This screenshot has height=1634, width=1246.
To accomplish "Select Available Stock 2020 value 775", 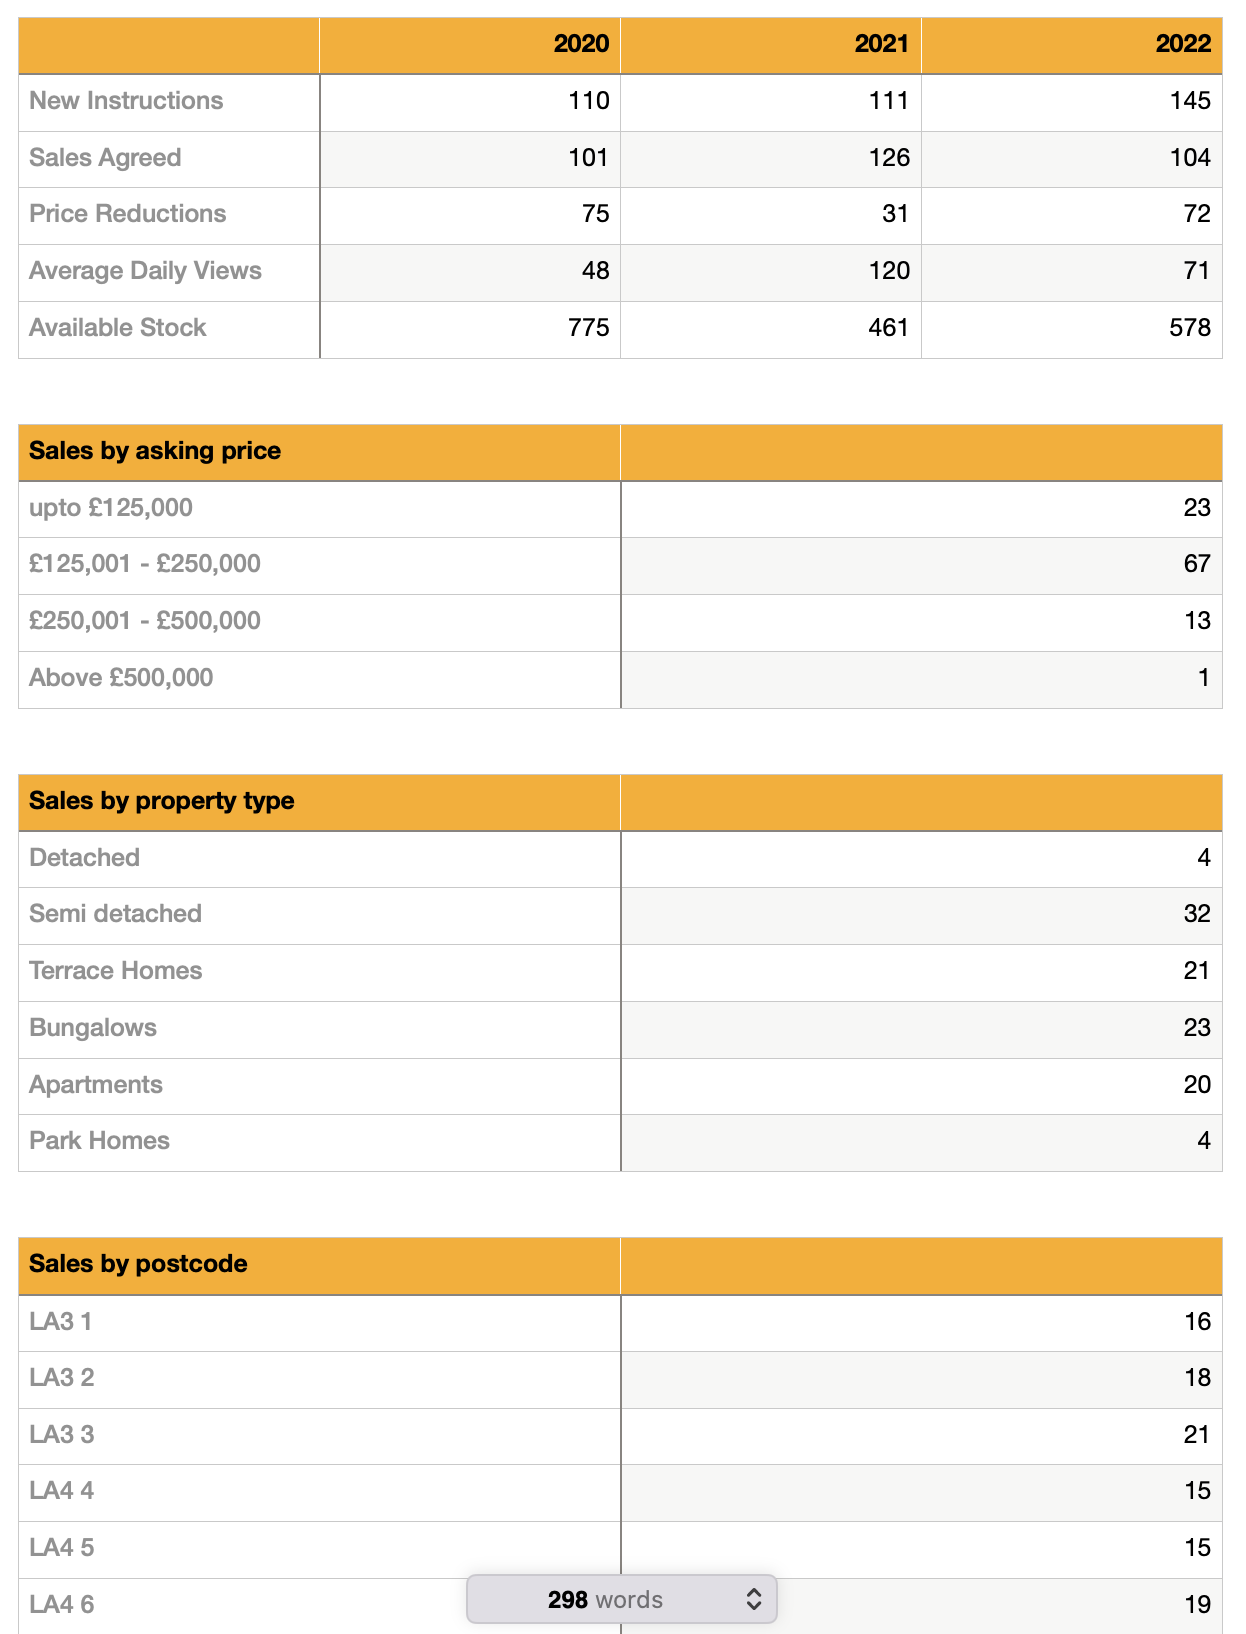I will [588, 328].
